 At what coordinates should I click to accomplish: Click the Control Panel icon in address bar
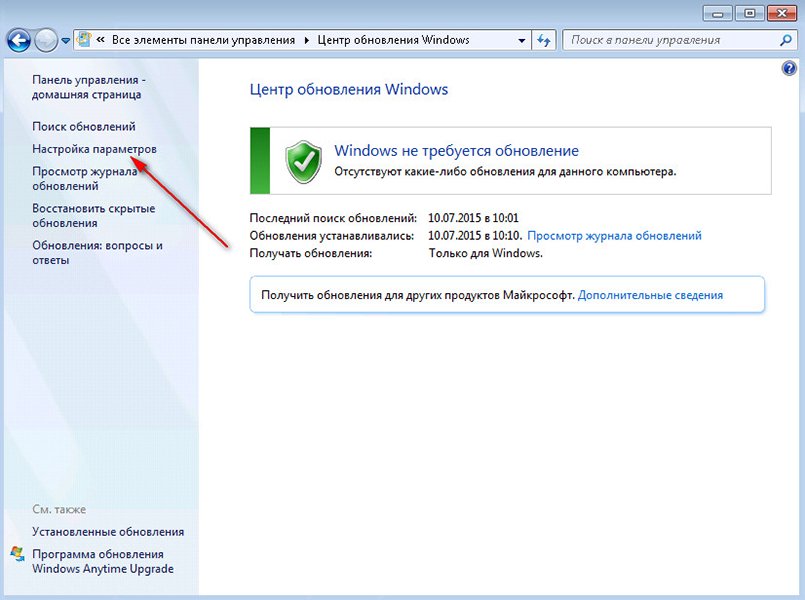(x=84, y=40)
